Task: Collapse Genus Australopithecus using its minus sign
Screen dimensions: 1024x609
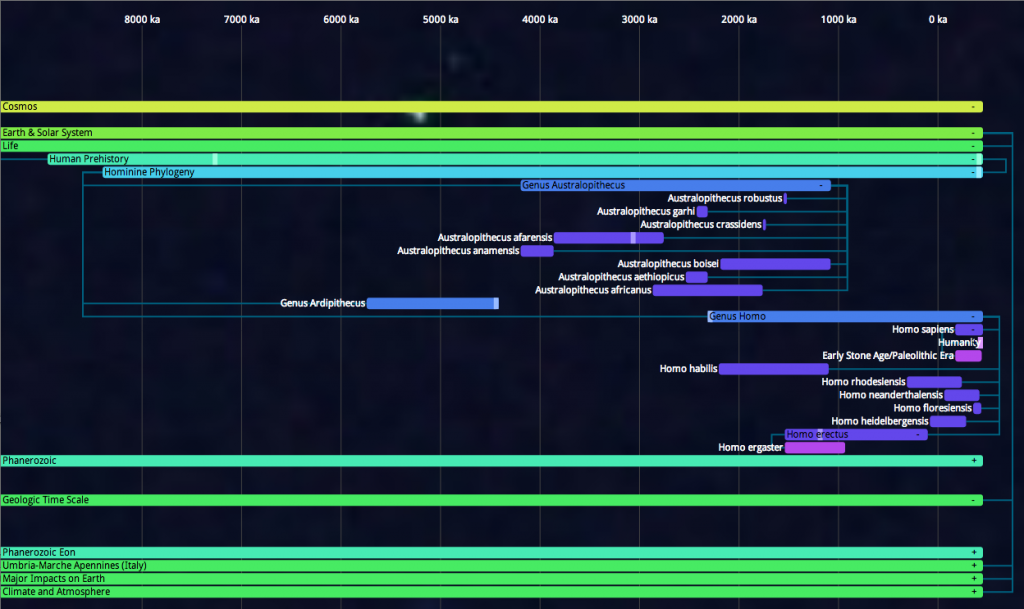Action: tap(821, 185)
